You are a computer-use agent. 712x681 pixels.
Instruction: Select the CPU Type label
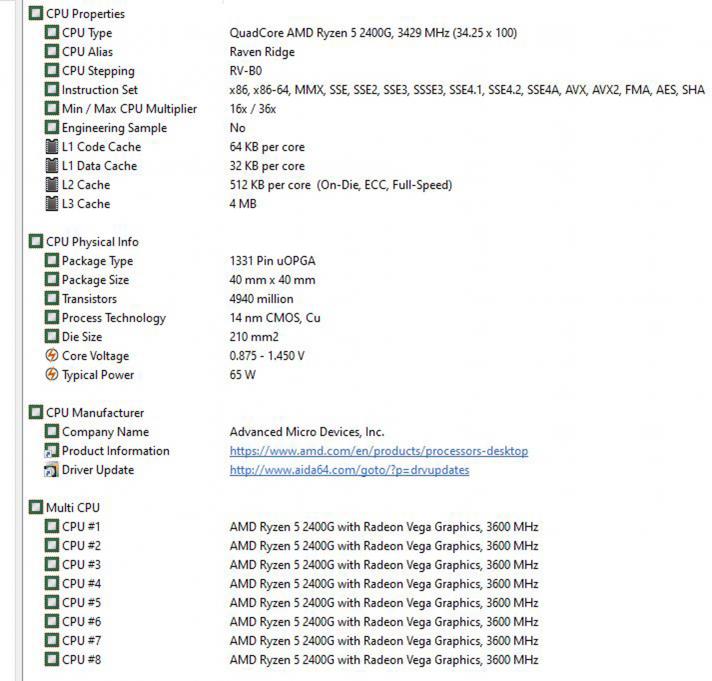coord(87,33)
